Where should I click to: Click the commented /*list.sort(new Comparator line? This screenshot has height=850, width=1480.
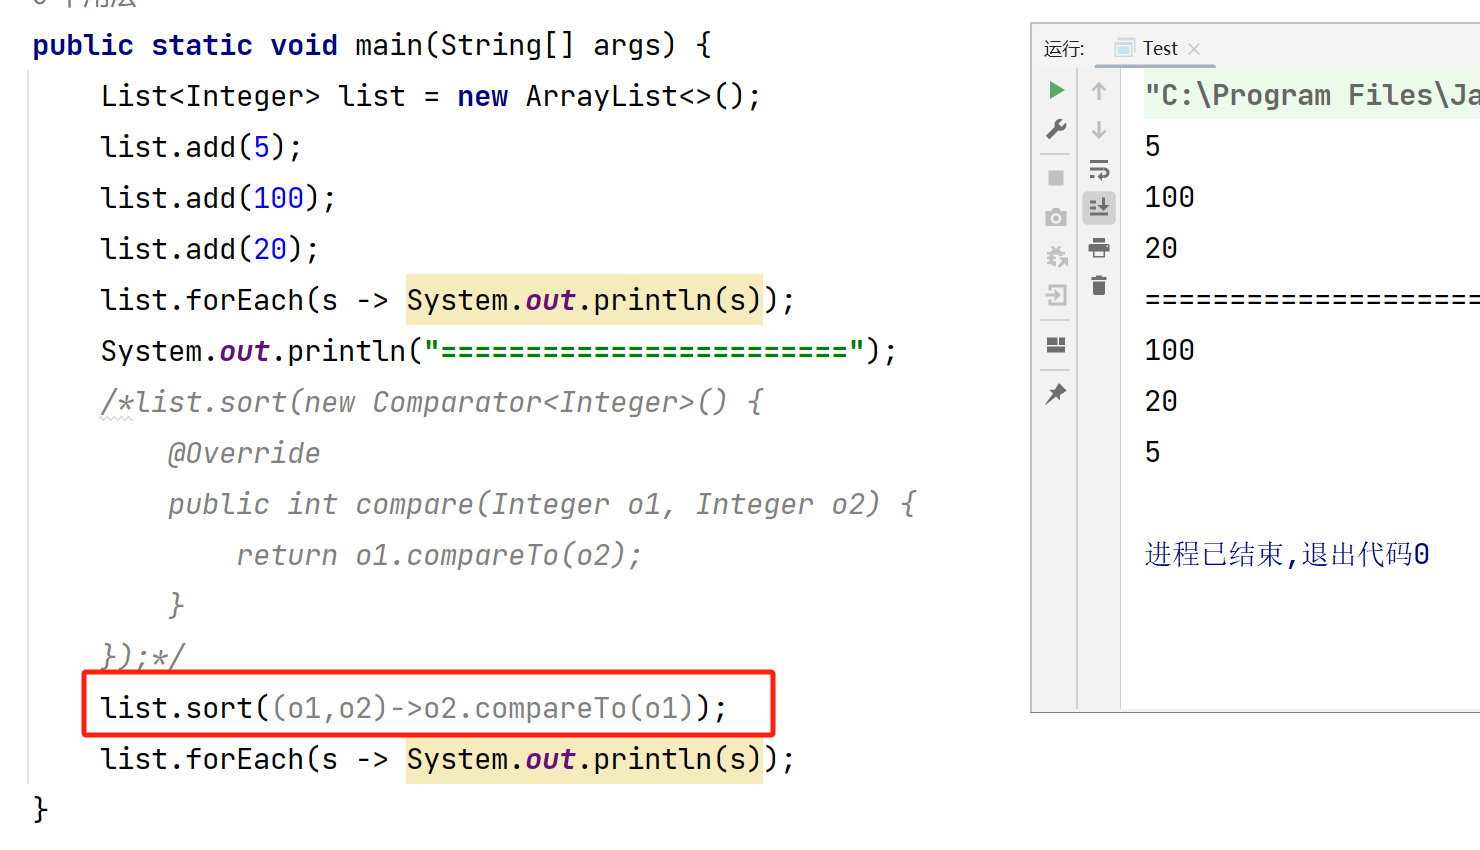(431, 403)
